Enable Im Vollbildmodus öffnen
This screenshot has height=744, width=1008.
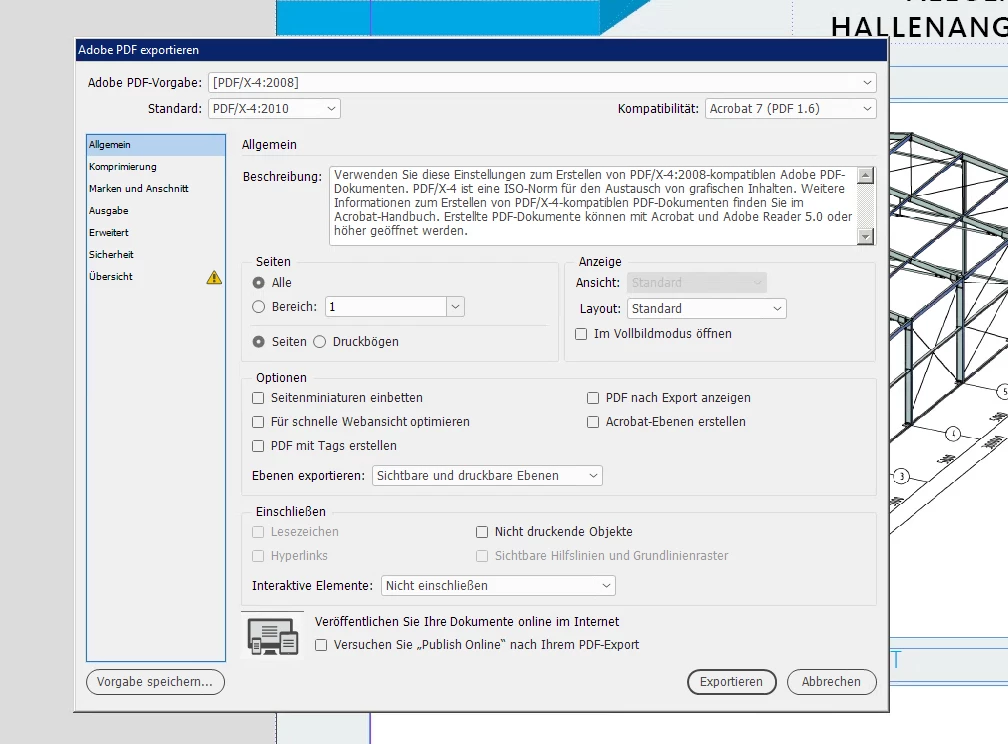pos(581,334)
